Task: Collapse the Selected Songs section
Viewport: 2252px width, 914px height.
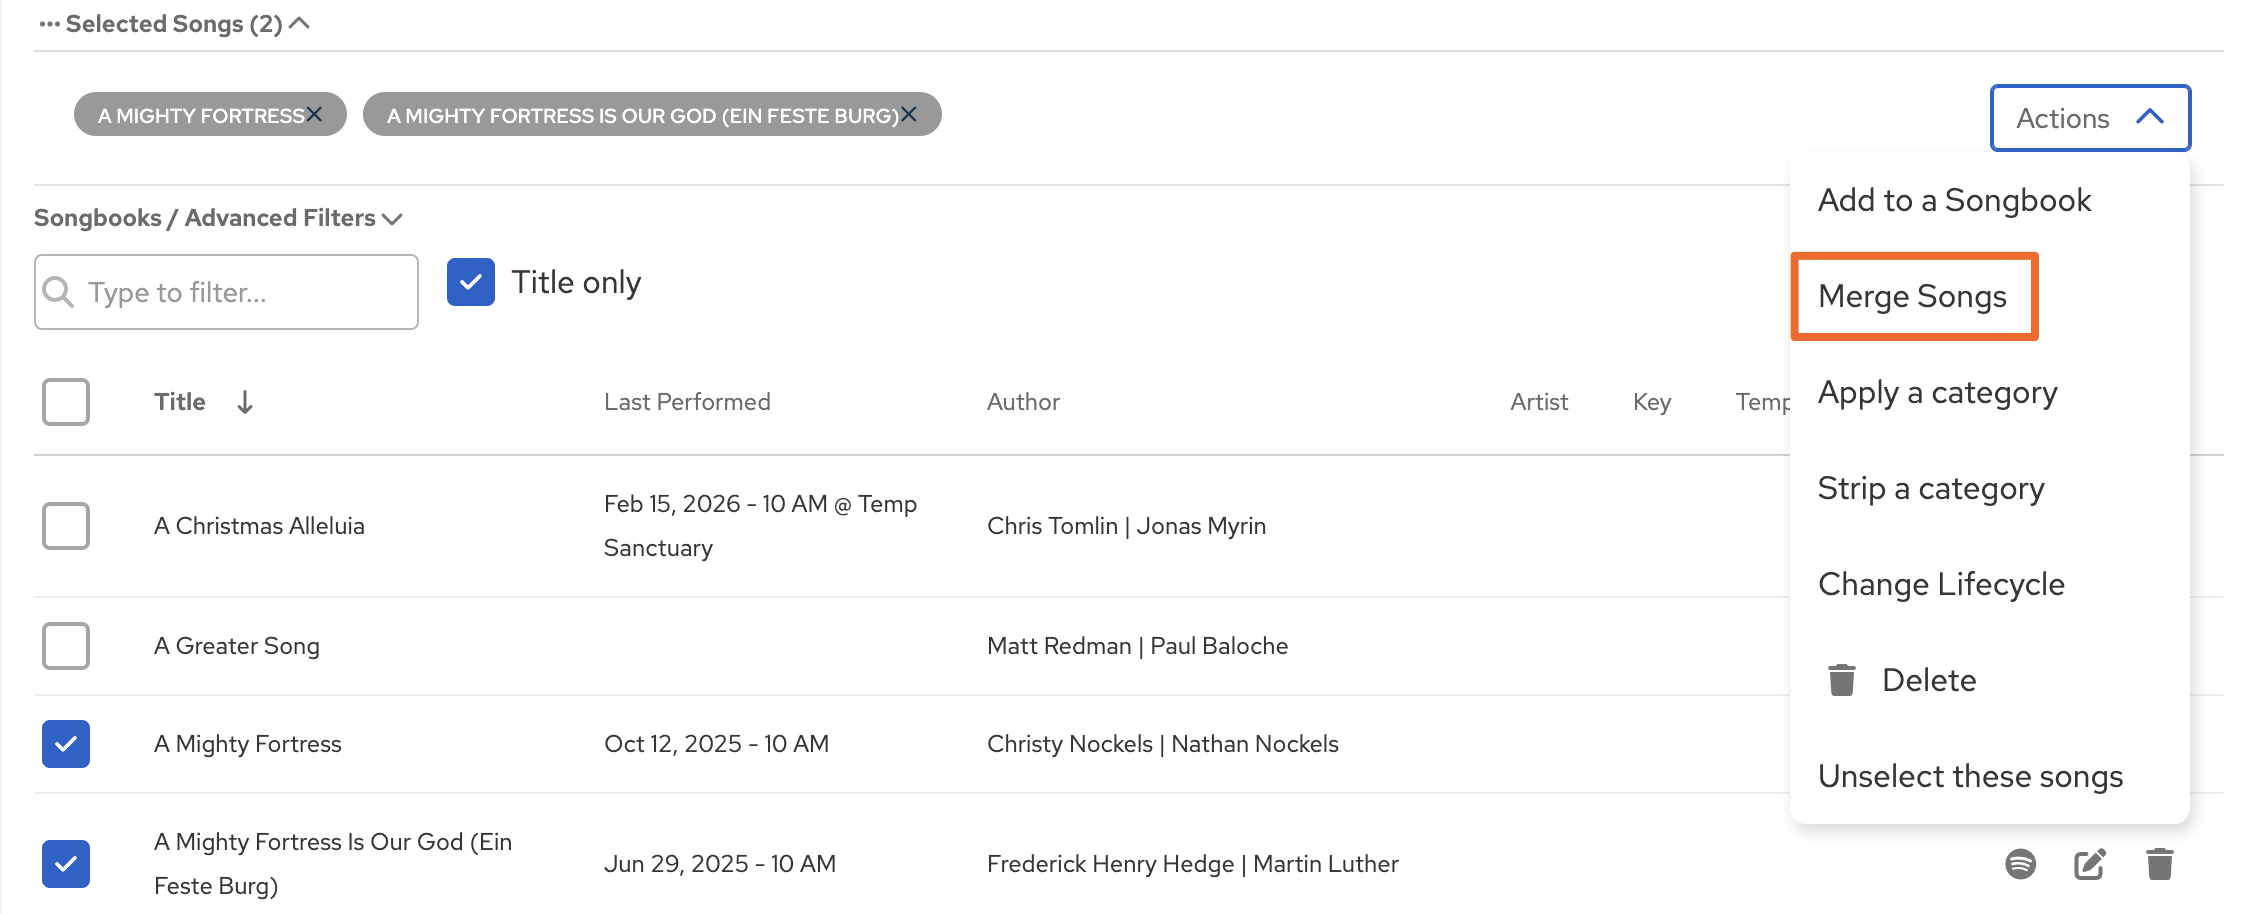Action: pos(299,24)
